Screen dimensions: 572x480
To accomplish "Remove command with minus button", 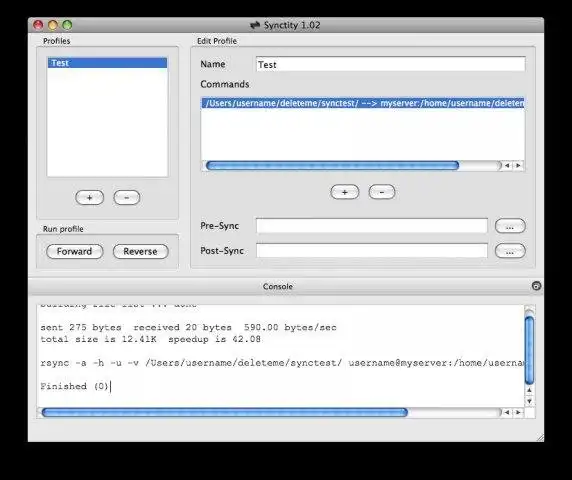I will (382, 192).
